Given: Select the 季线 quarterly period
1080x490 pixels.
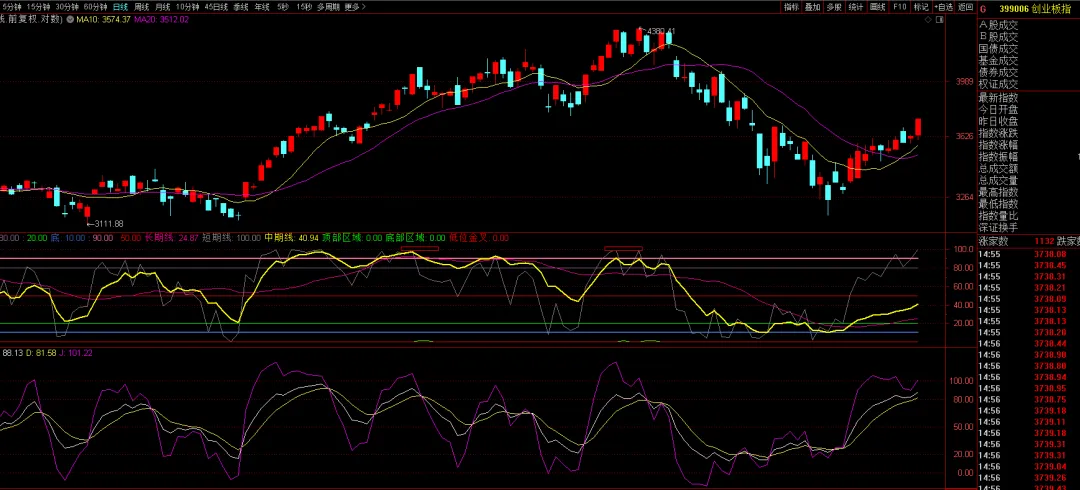Looking at the screenshot, I should 240,7.
